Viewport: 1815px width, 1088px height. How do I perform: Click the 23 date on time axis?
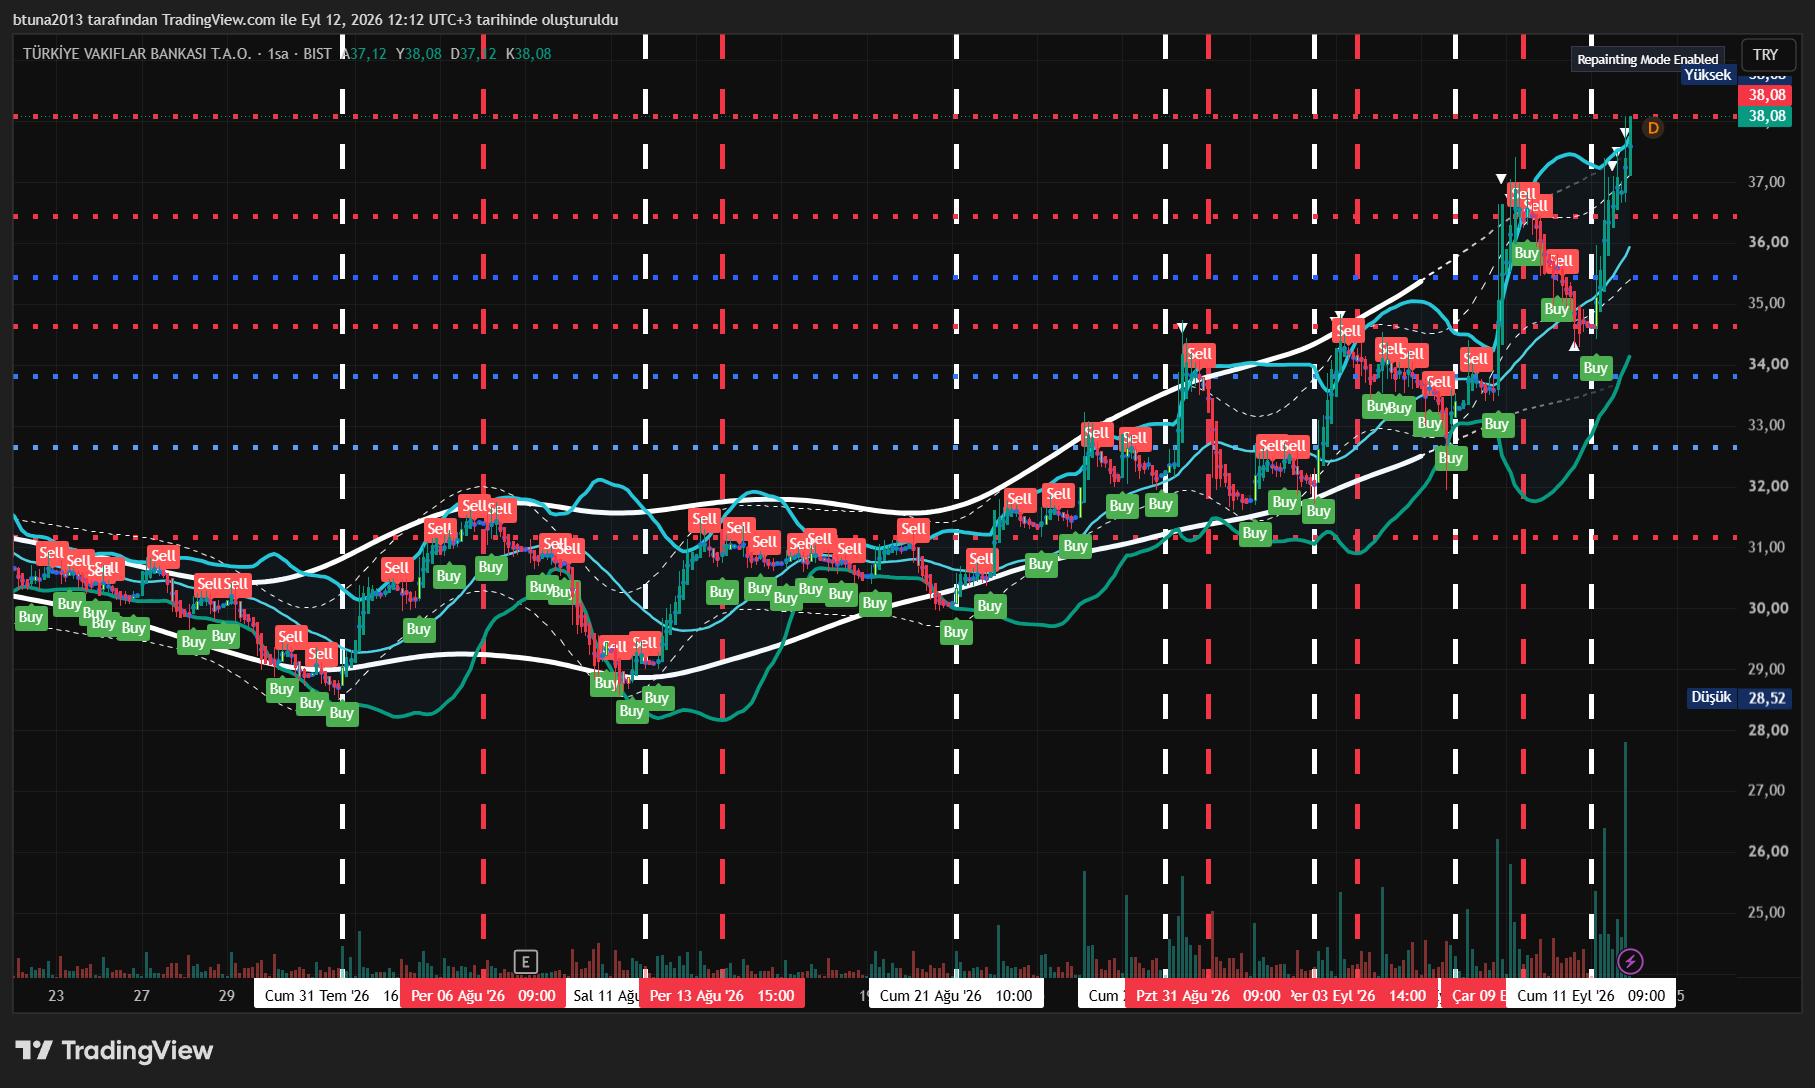[56, 996]
